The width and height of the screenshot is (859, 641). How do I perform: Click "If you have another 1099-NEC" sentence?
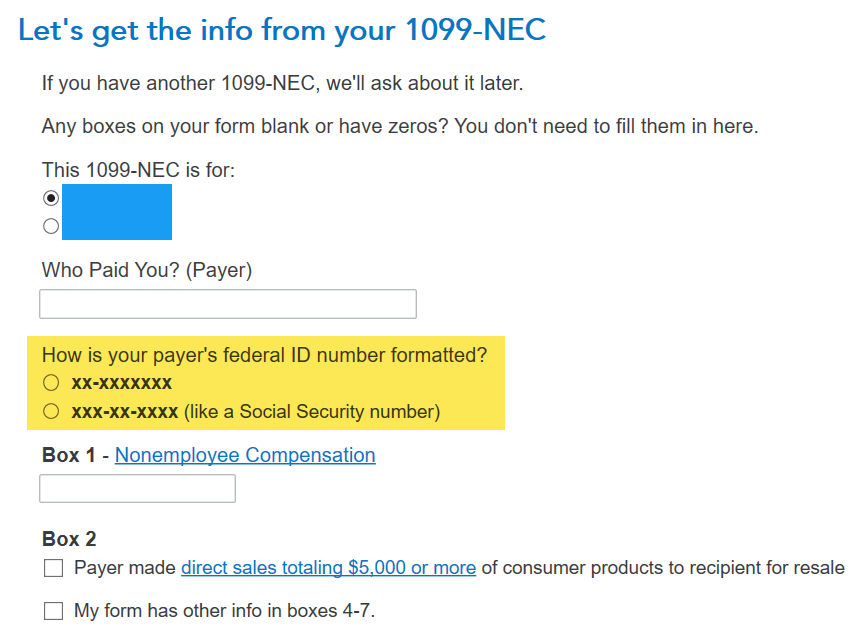282,82
